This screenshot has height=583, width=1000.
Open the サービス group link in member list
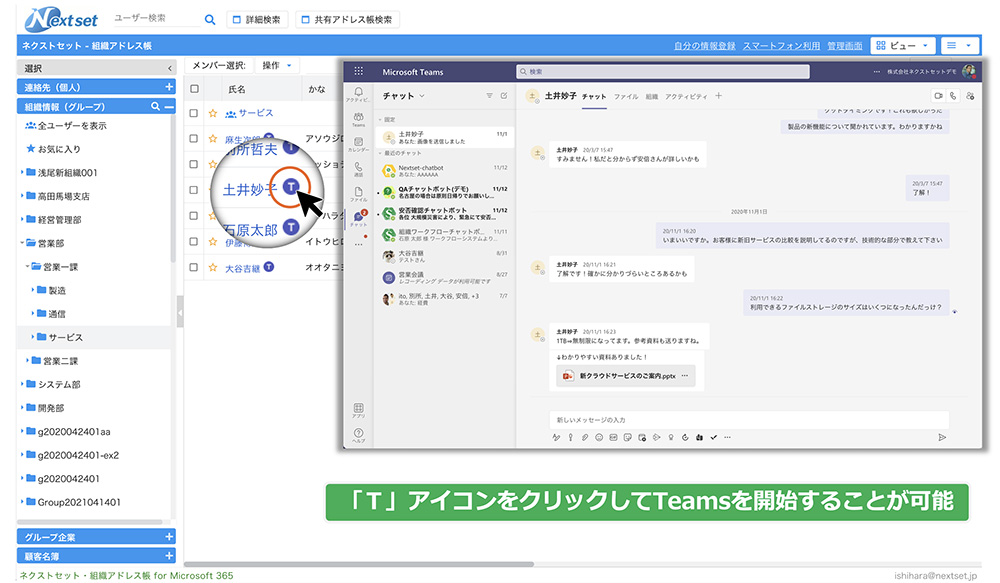coord(256,113)
